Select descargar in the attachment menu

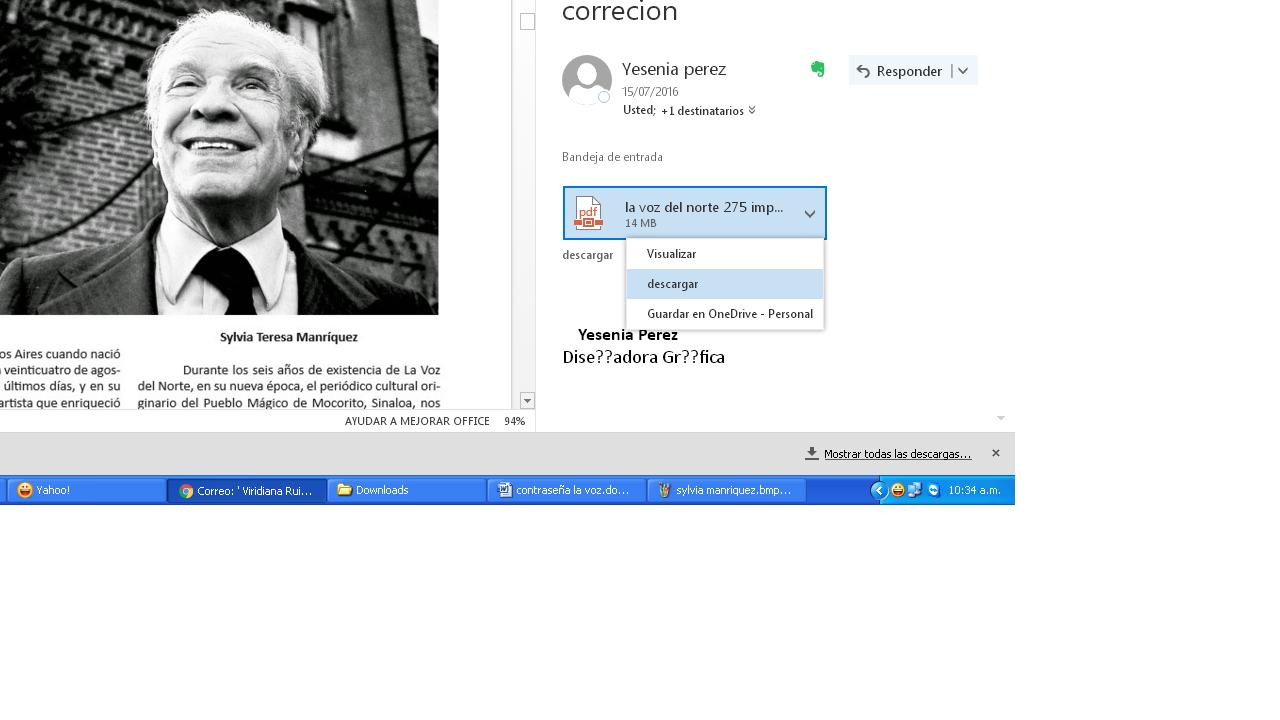(672, 284)
